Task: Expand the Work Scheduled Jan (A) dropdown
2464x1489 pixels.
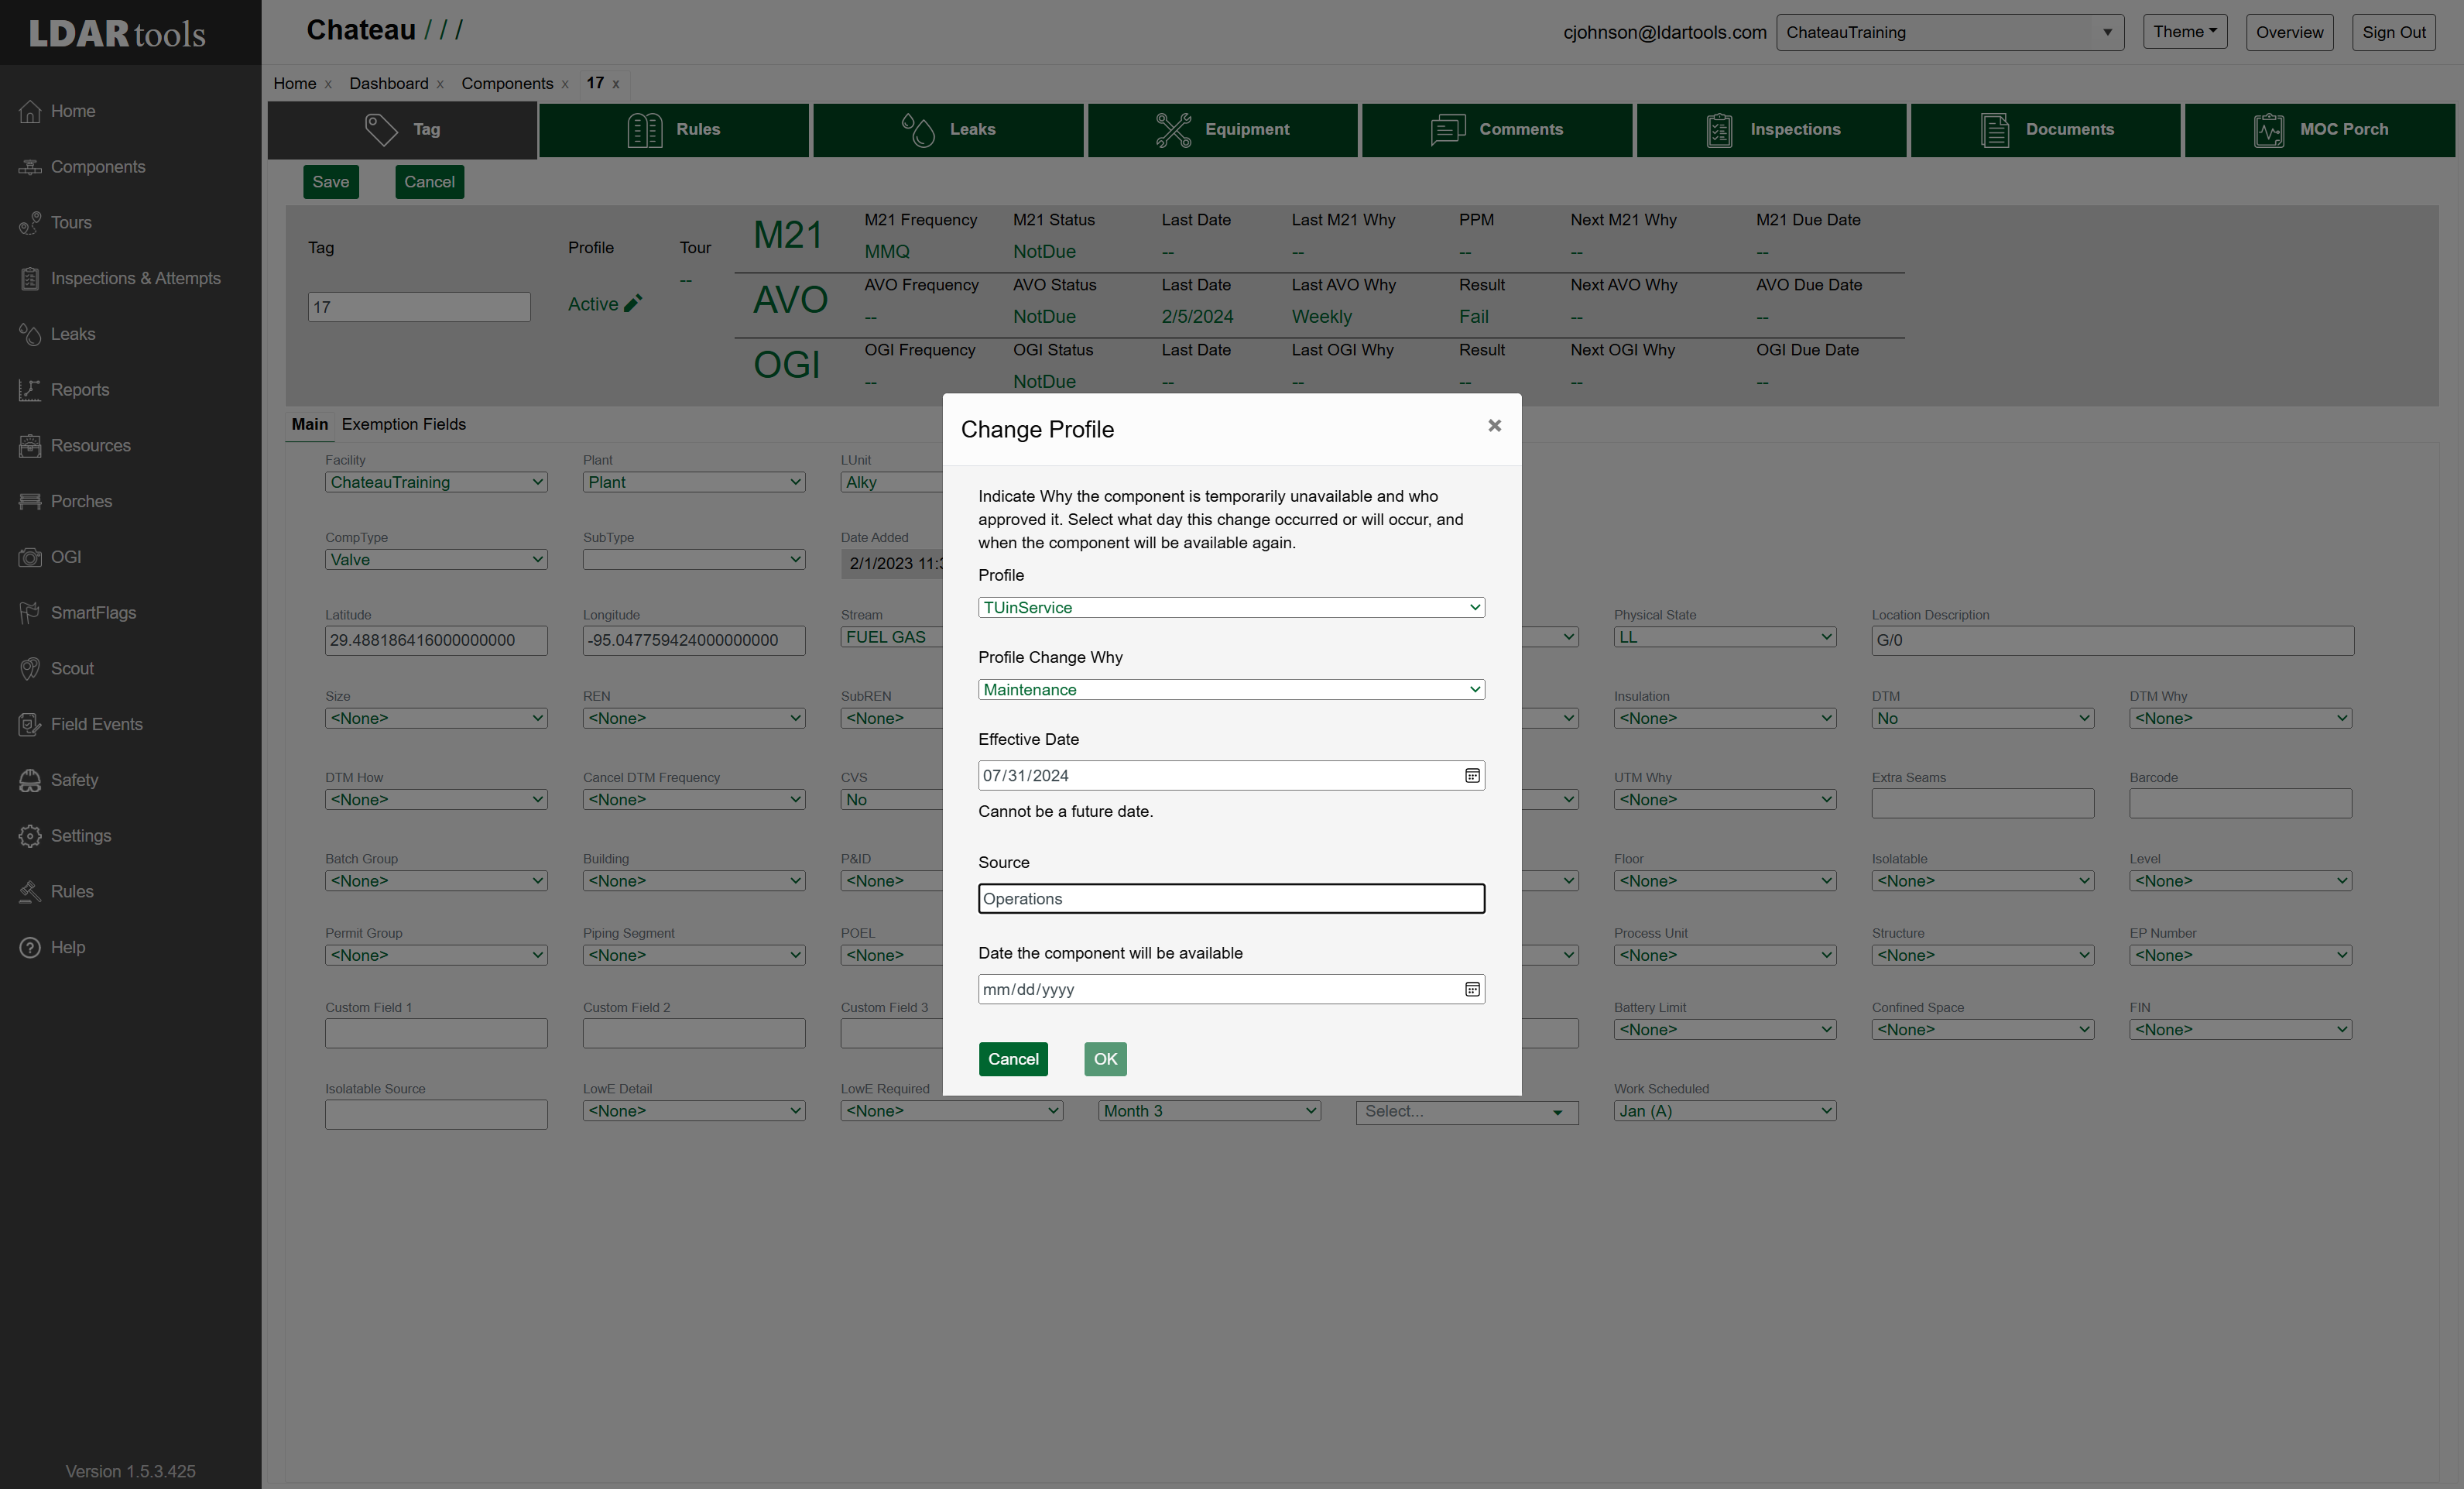Action: pyautogui.click(x=1724, y=1111)
